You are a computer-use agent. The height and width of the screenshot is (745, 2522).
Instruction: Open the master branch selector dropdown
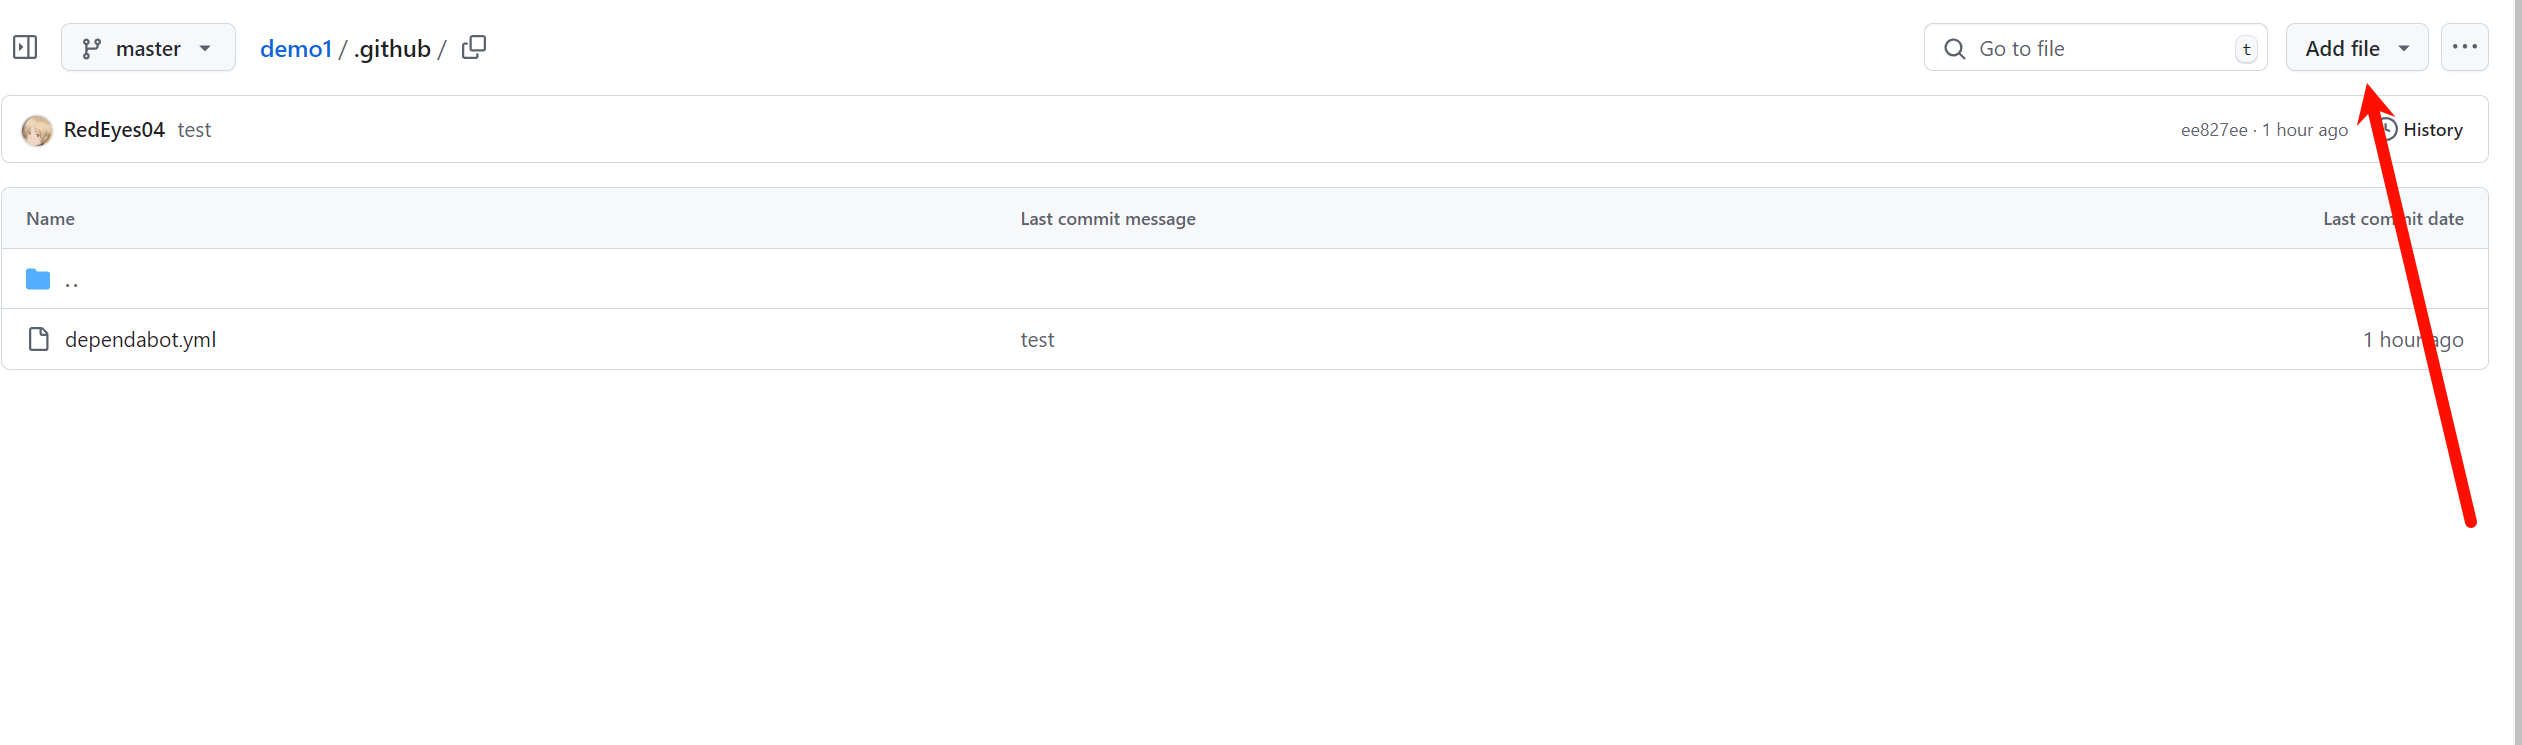click(148, 48)
